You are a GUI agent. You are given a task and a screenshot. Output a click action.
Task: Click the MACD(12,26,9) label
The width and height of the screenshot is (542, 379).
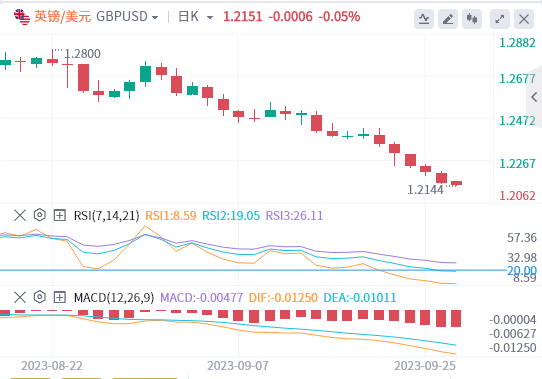click(114, 297)
